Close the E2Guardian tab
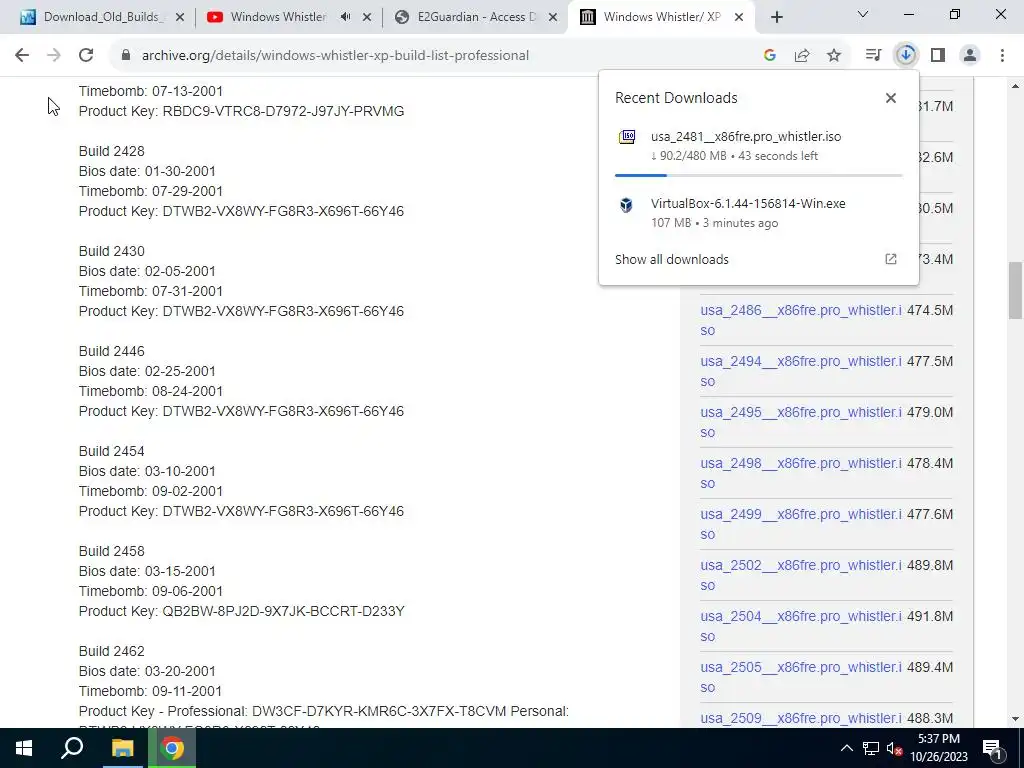 click(553, 18)
